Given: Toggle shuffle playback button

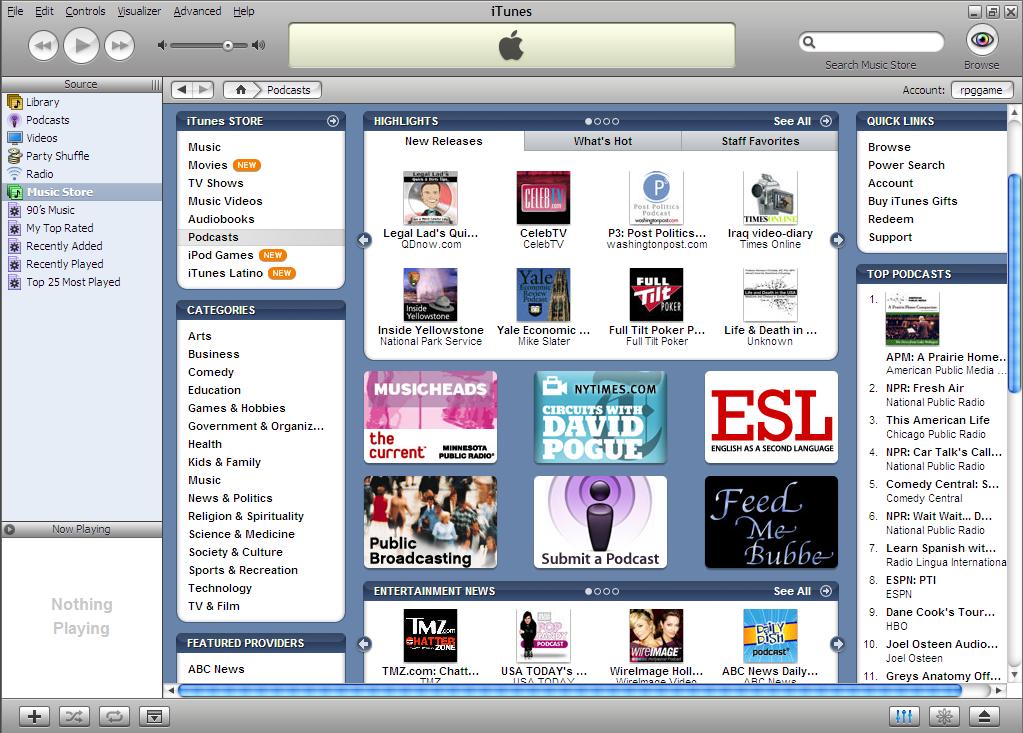Looking at the screenshot, I should (x=74, y=717).
